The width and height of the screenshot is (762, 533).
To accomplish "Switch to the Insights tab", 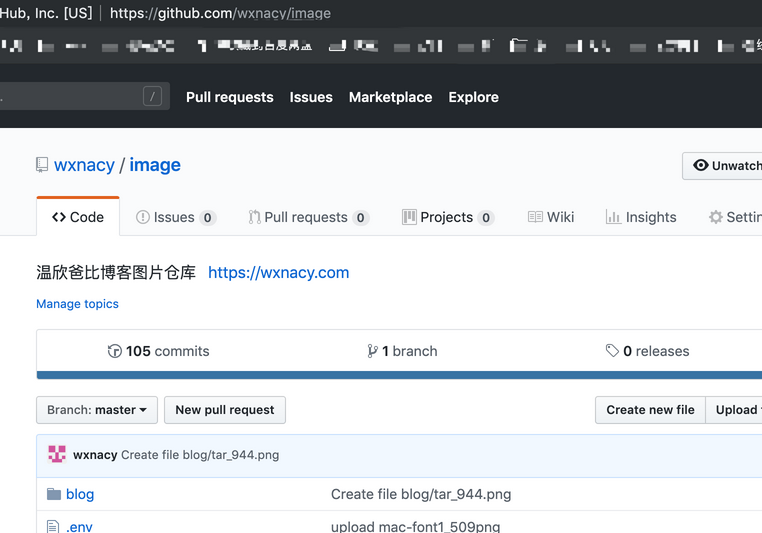I will coord(641,217).
